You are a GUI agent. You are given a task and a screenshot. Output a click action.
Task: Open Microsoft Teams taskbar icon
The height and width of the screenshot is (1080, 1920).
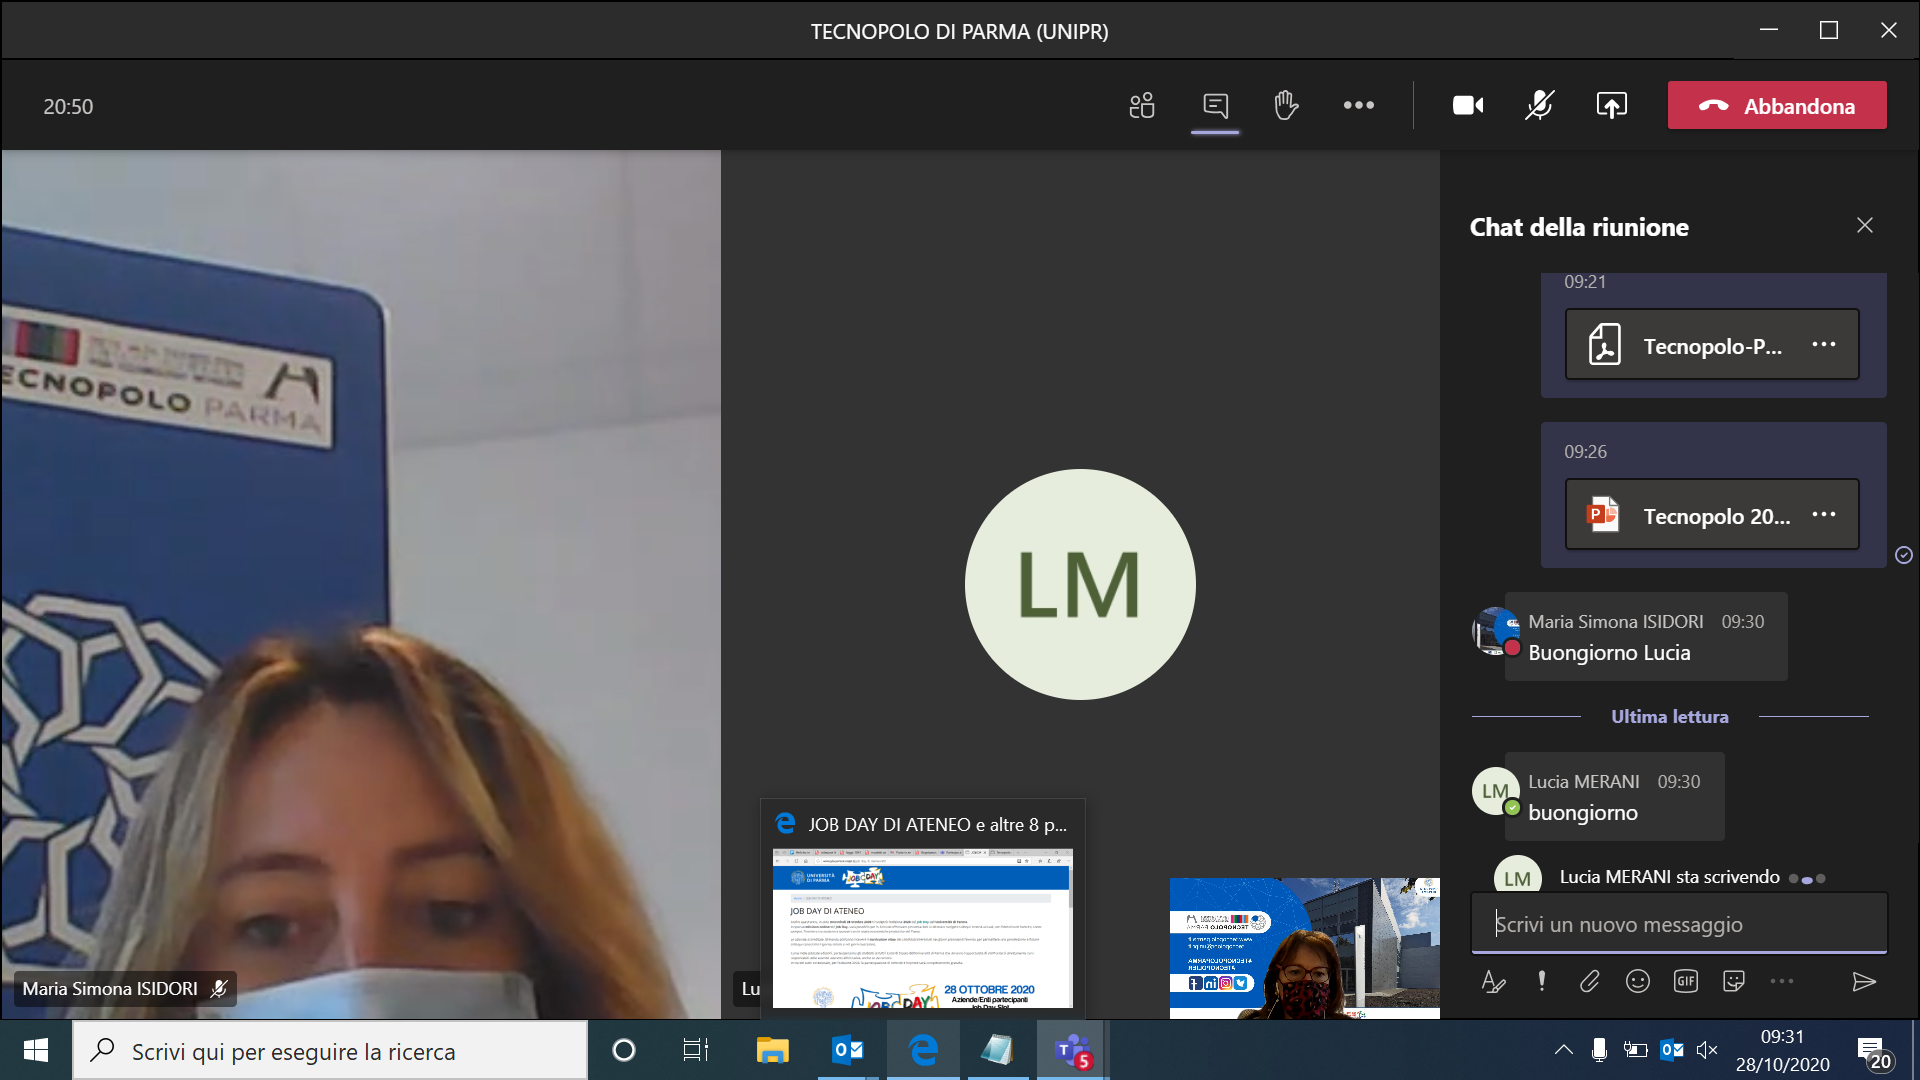[1073, 1050]
